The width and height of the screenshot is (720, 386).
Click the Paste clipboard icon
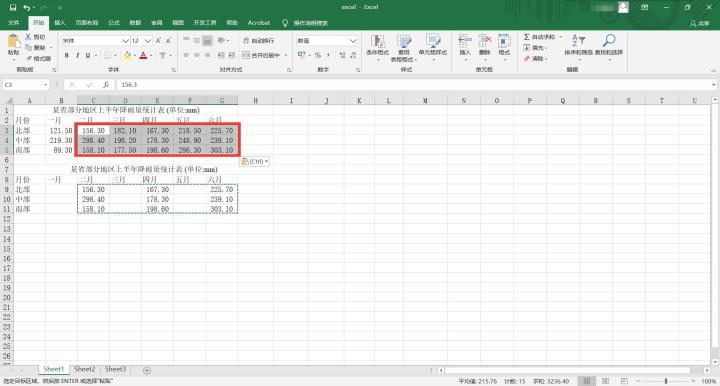(14, 42)
